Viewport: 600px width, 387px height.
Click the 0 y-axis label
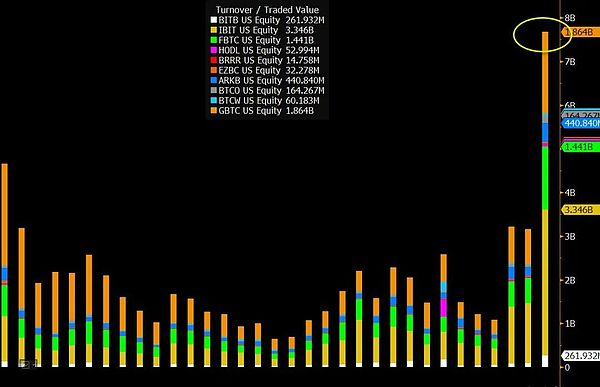pyautogui.click(x=567, y=367)
